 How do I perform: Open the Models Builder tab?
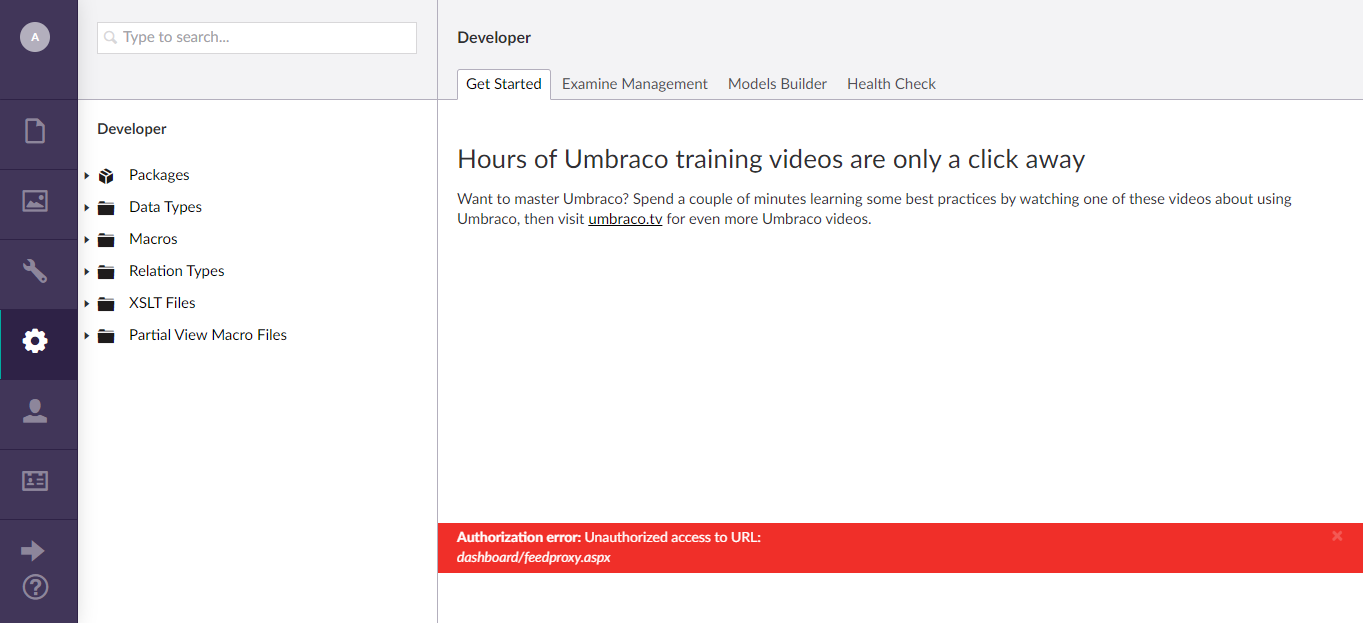(x=777, y=84)
